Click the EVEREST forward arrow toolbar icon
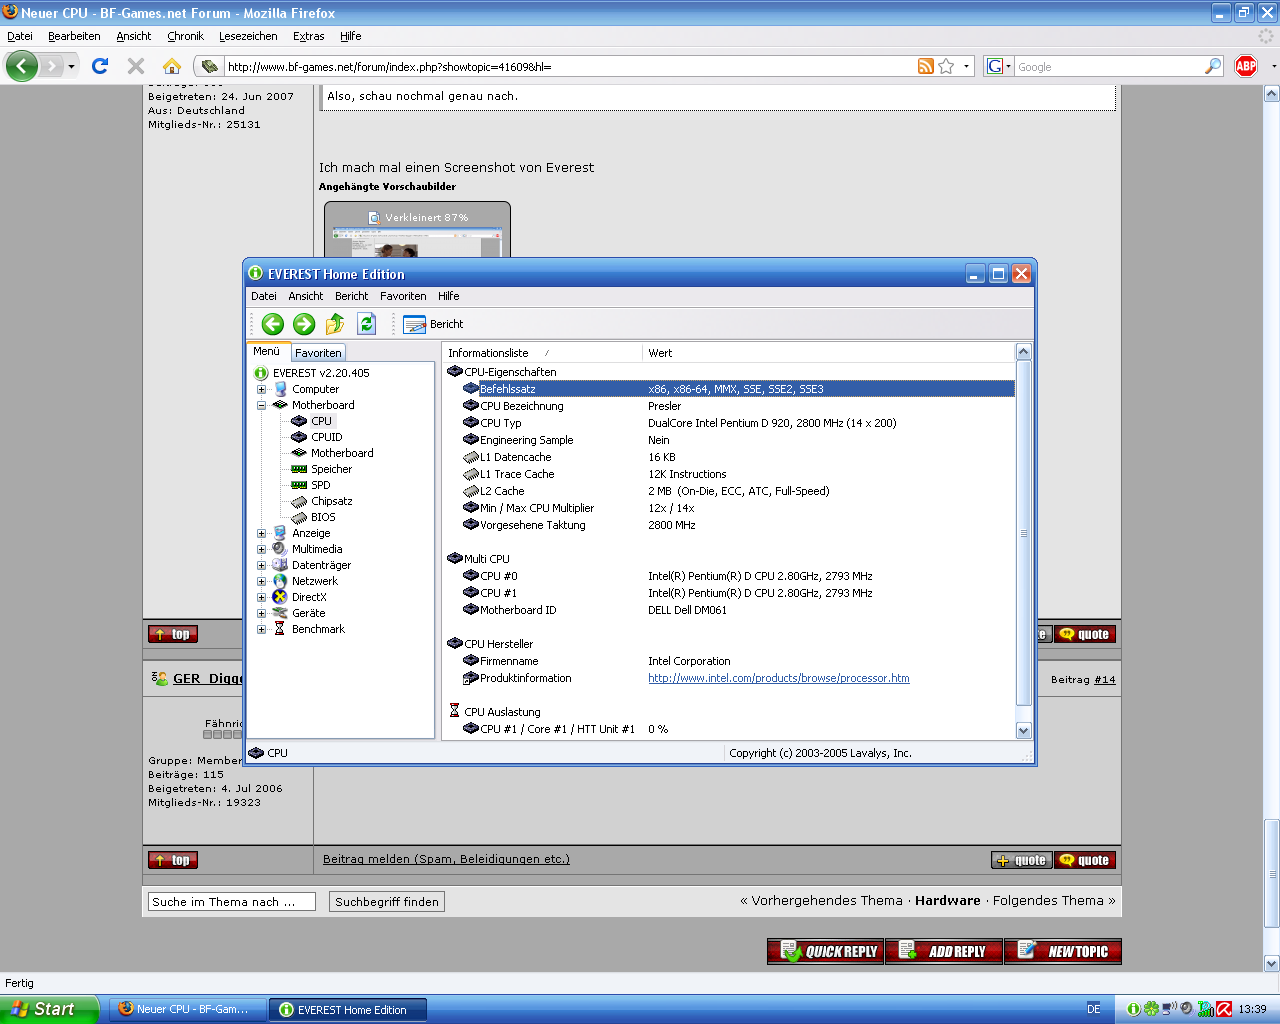This screenshot has width=1280, height=1024. pyautogui.click(x=304, y=324)
